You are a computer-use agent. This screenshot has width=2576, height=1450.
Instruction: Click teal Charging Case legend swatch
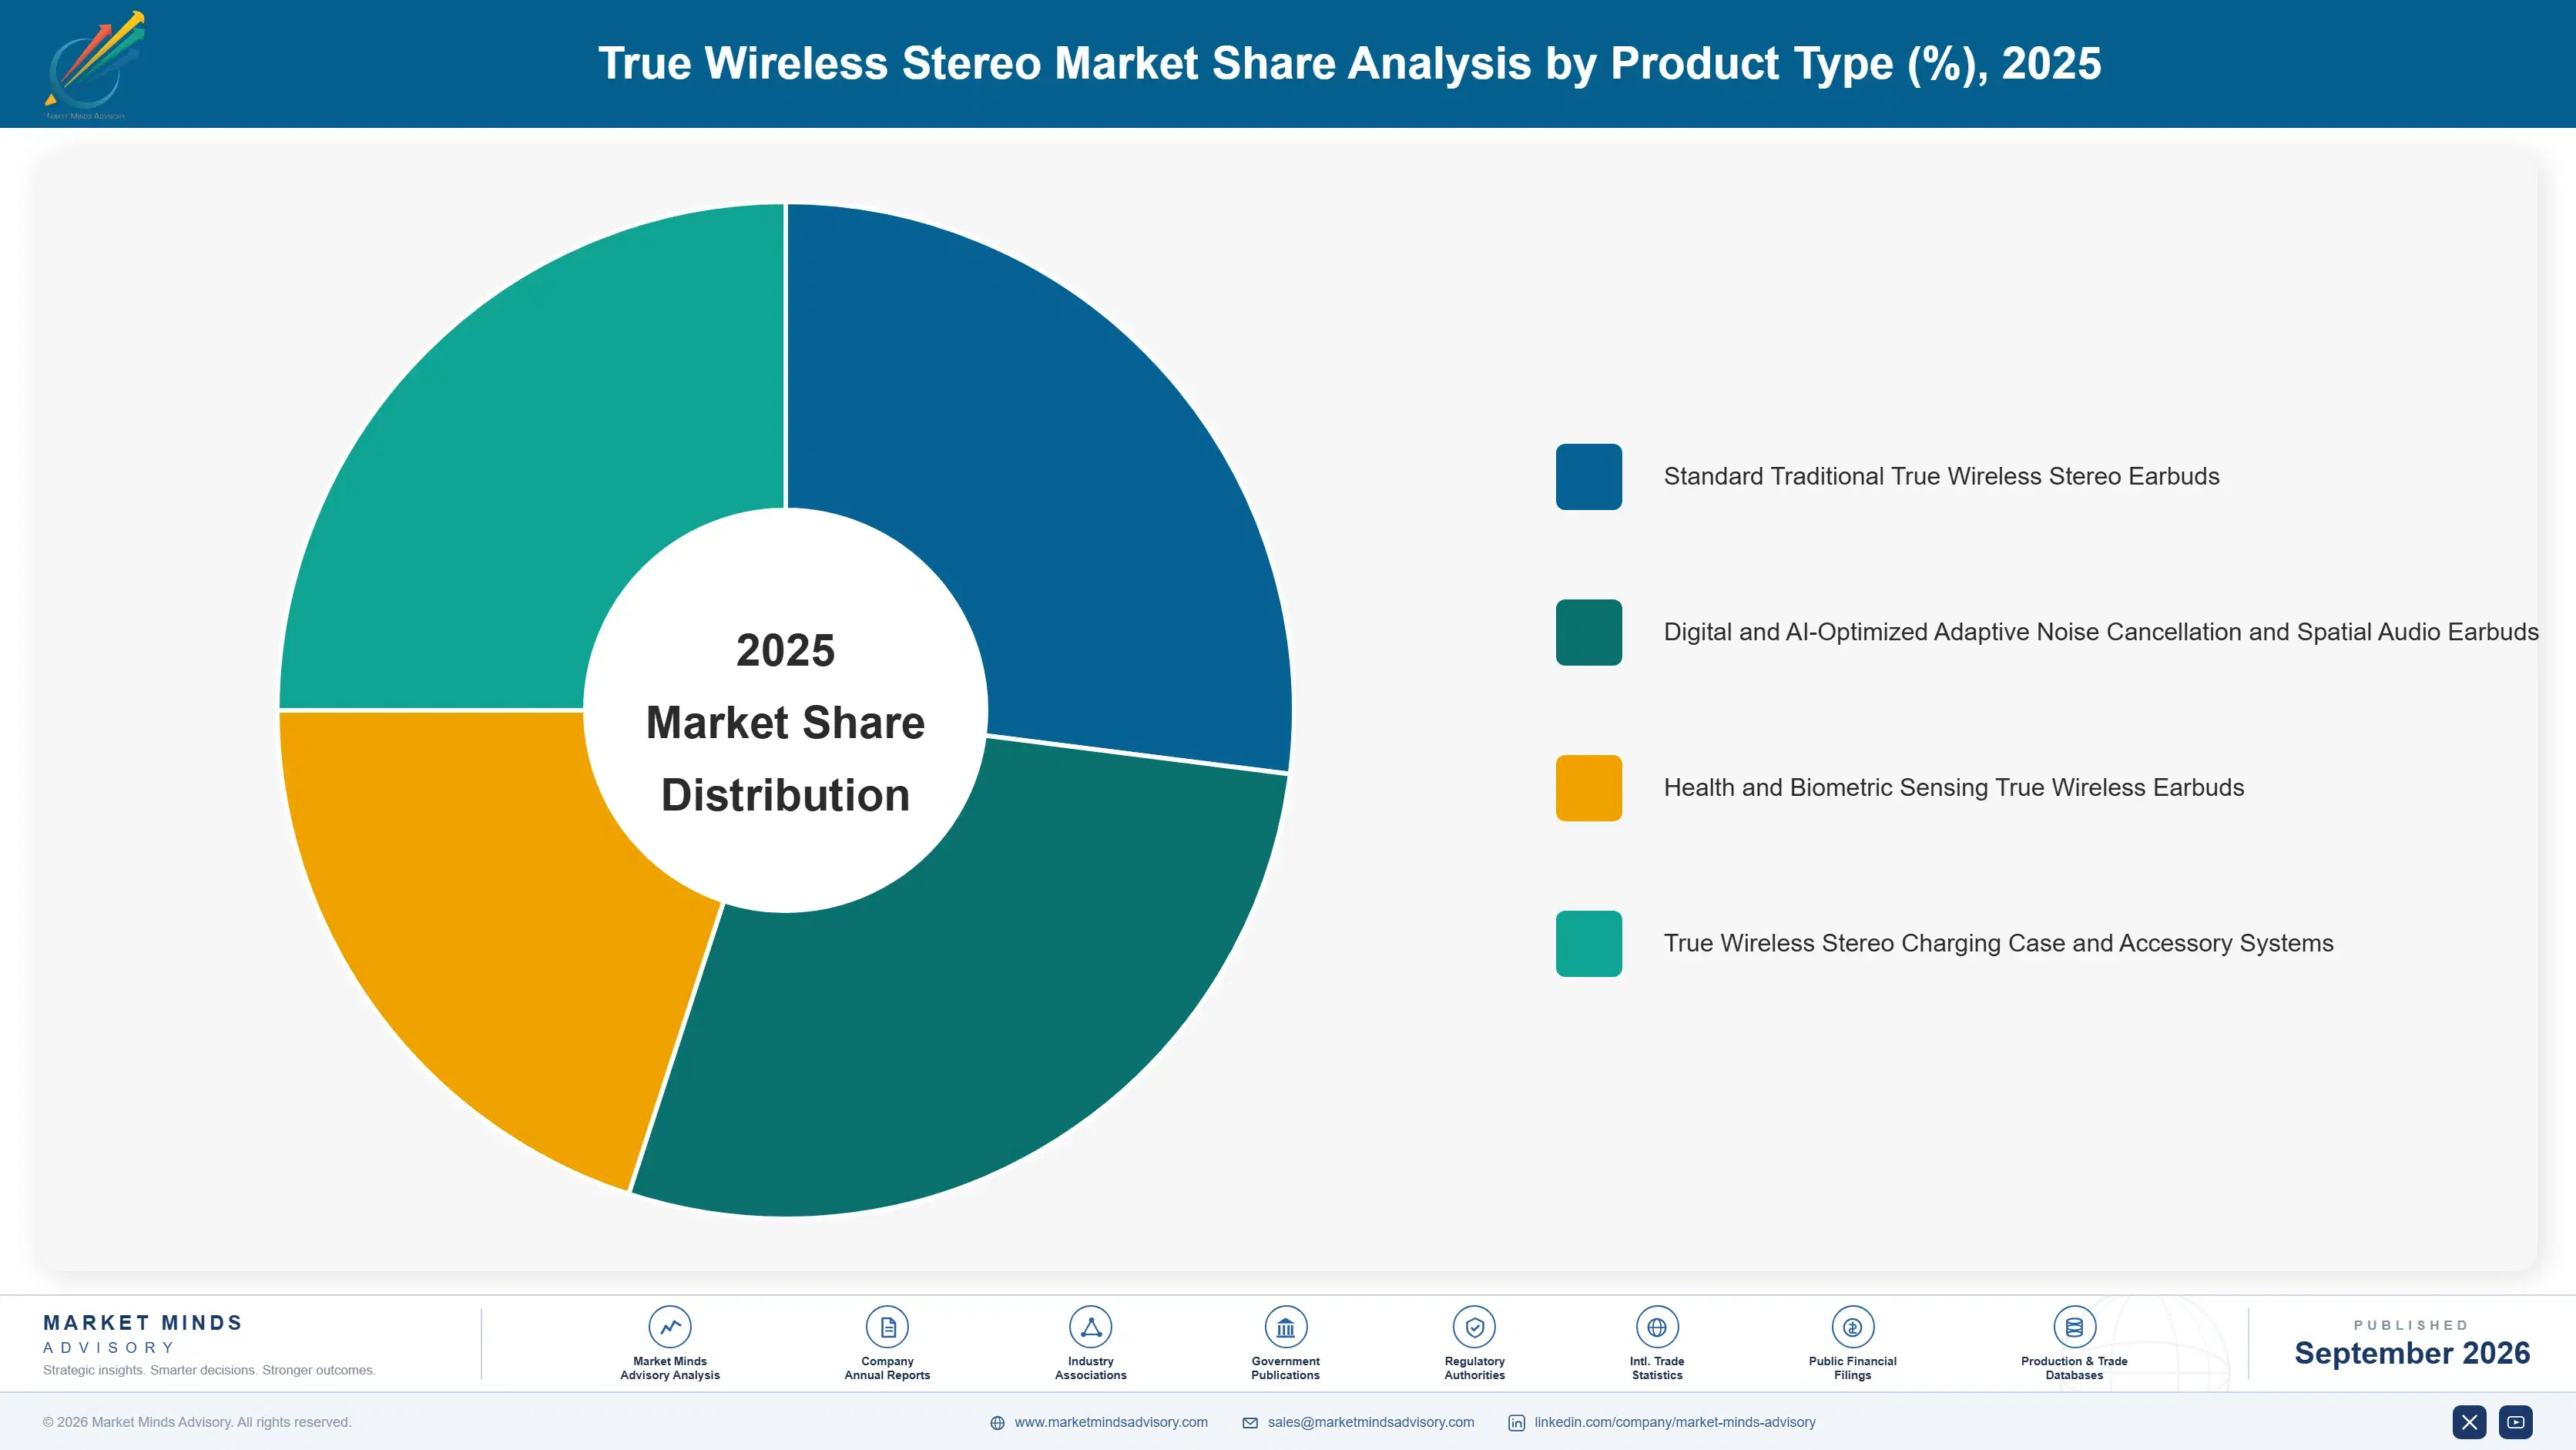point(1589,943)
